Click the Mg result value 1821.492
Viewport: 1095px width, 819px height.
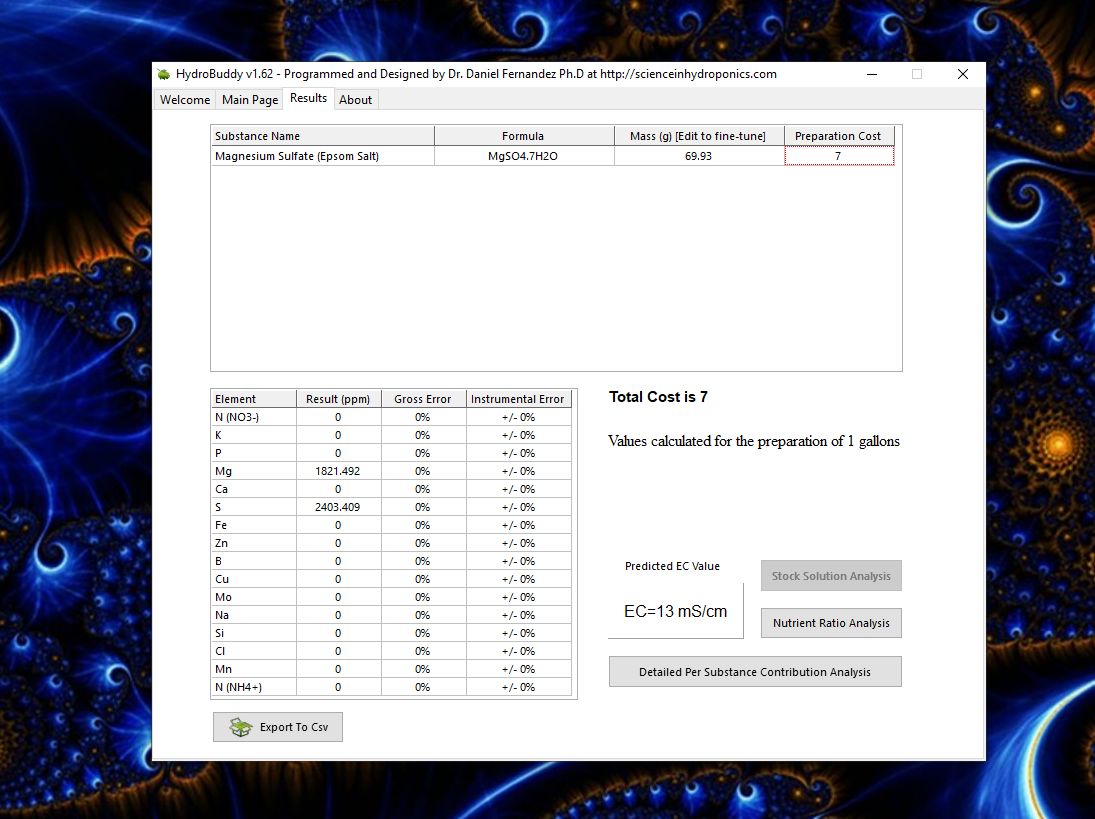(x=339, y=471)
